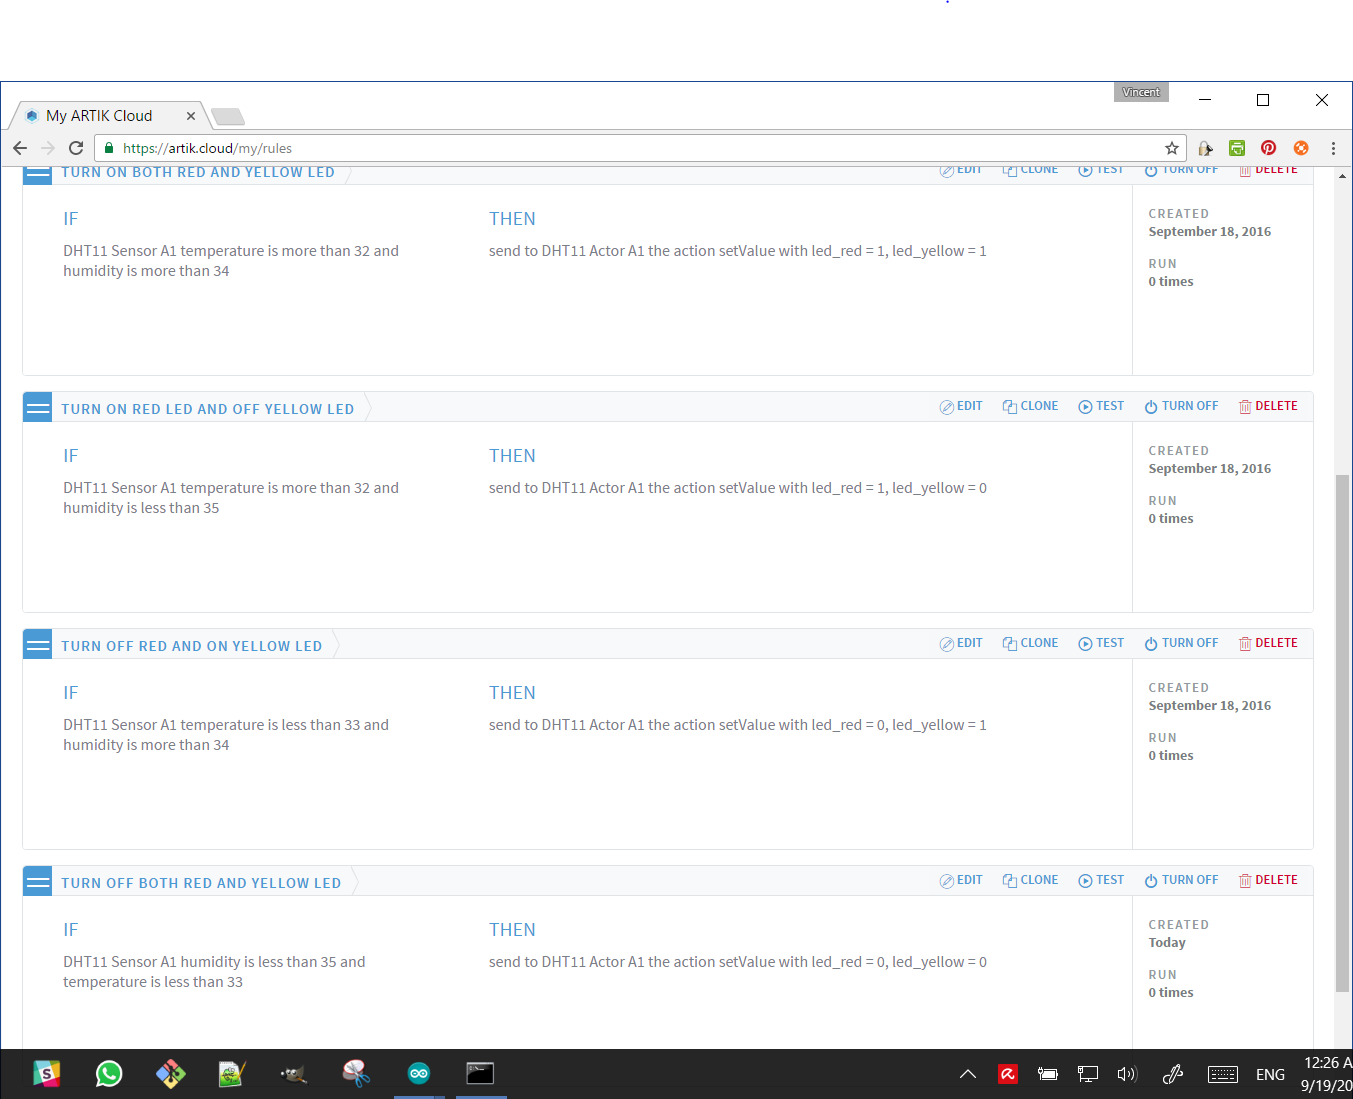Open WhatsApp from the taskbar
The height and width of the screenshot is (1099, 1353).
tap(109, 1073)
